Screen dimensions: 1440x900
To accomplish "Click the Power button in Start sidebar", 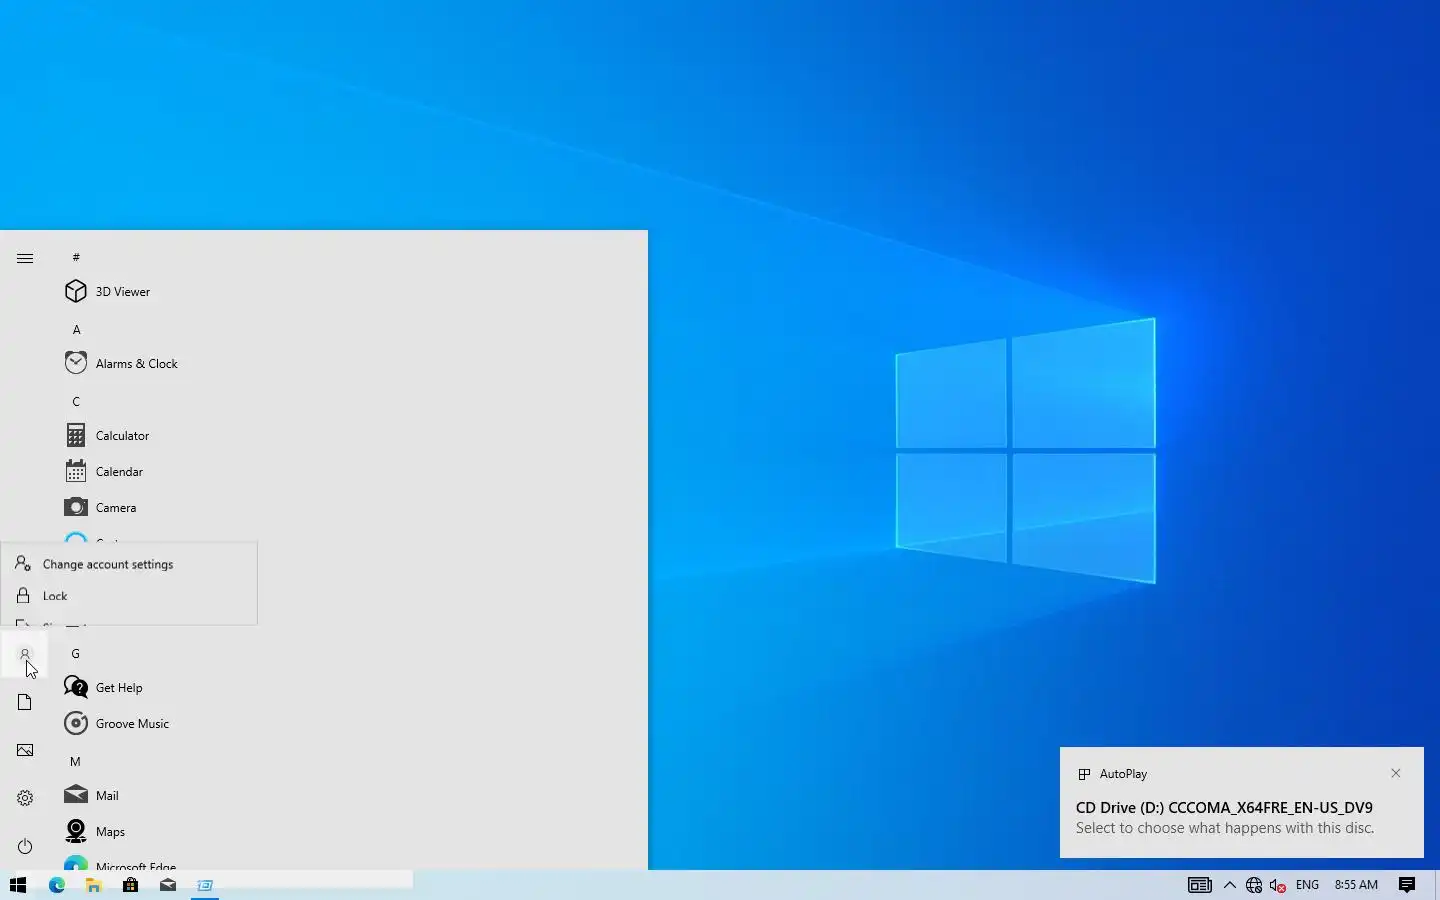I will 25,846.
